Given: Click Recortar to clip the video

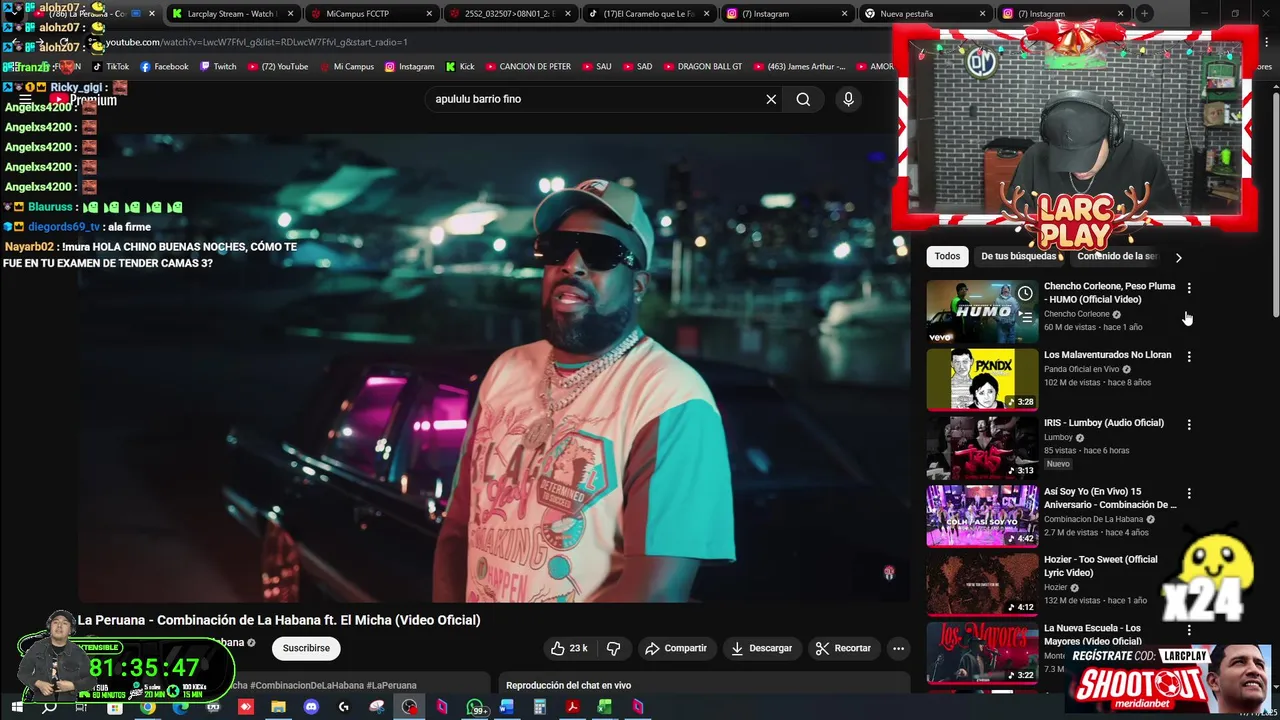Looking at the screenshot, I should coord(843,648).
